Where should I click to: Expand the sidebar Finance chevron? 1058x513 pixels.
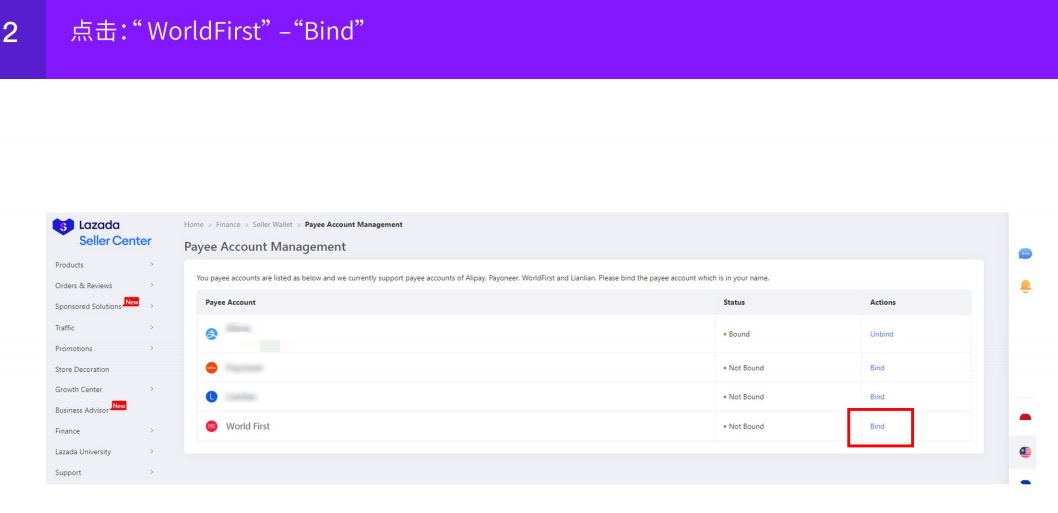152,431
